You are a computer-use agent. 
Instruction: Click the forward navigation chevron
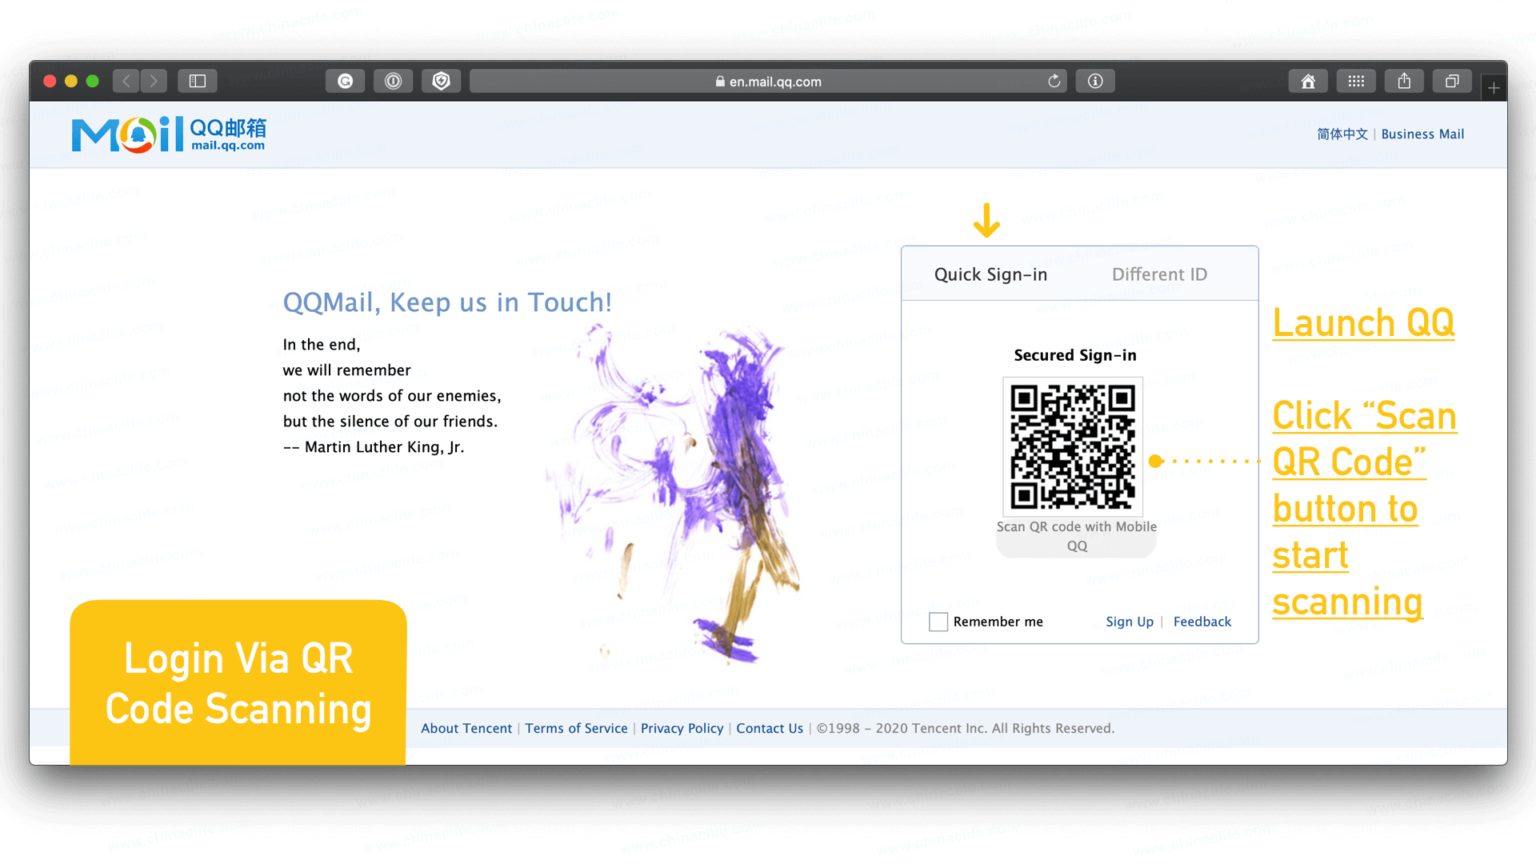tap(153, 81)
